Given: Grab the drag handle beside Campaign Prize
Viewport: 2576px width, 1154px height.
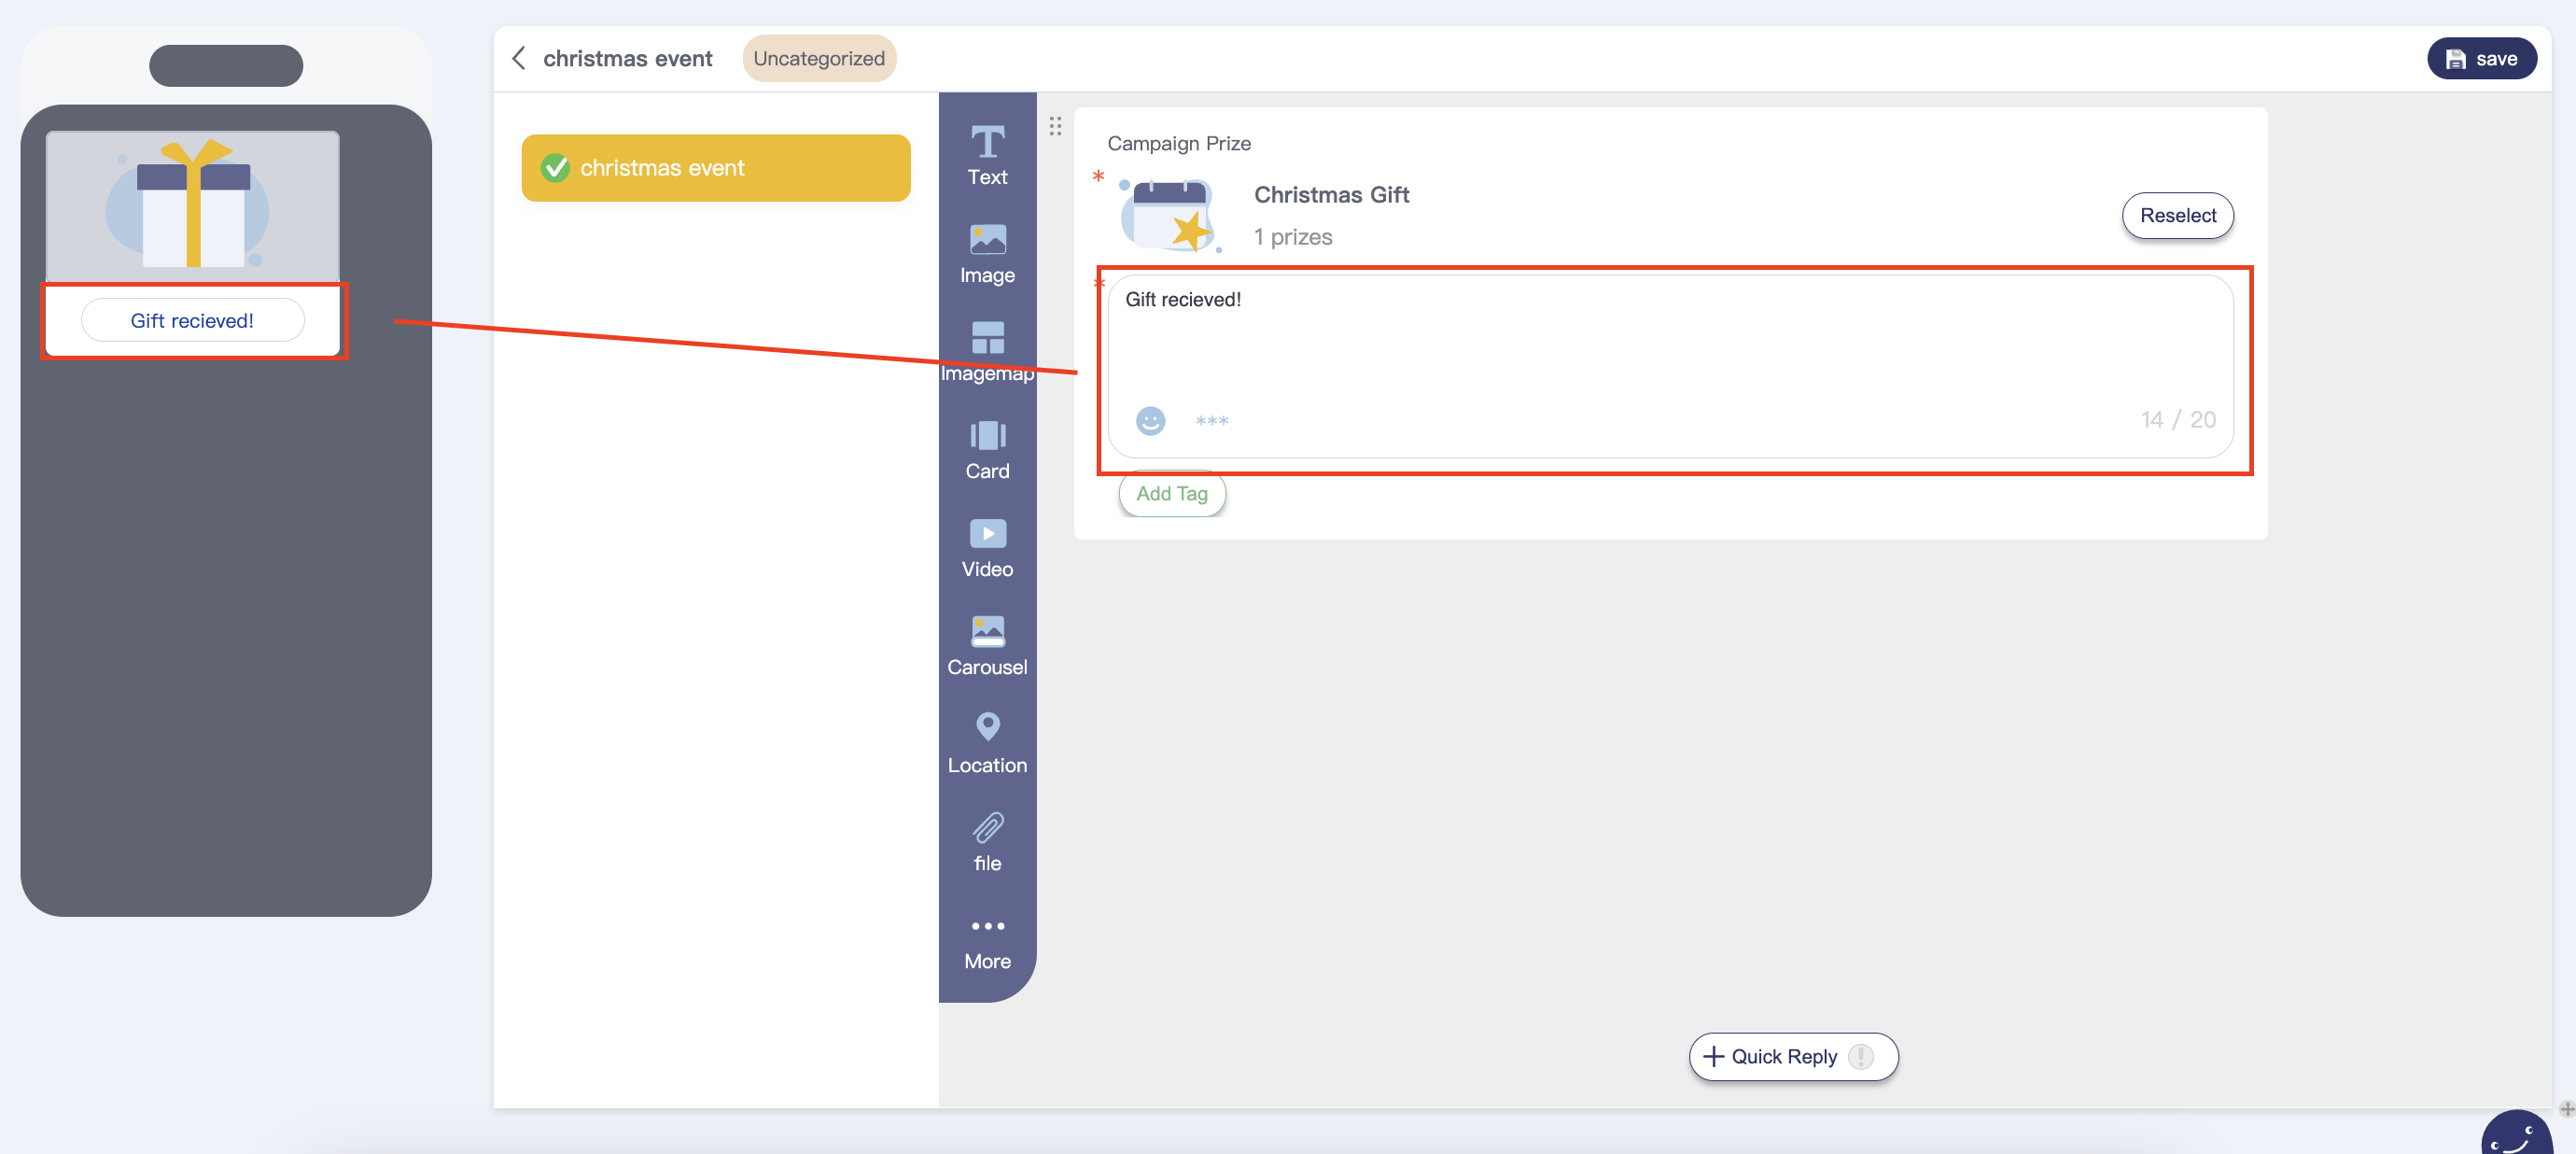Looking at the screenshot, I should pos(1055,126).
